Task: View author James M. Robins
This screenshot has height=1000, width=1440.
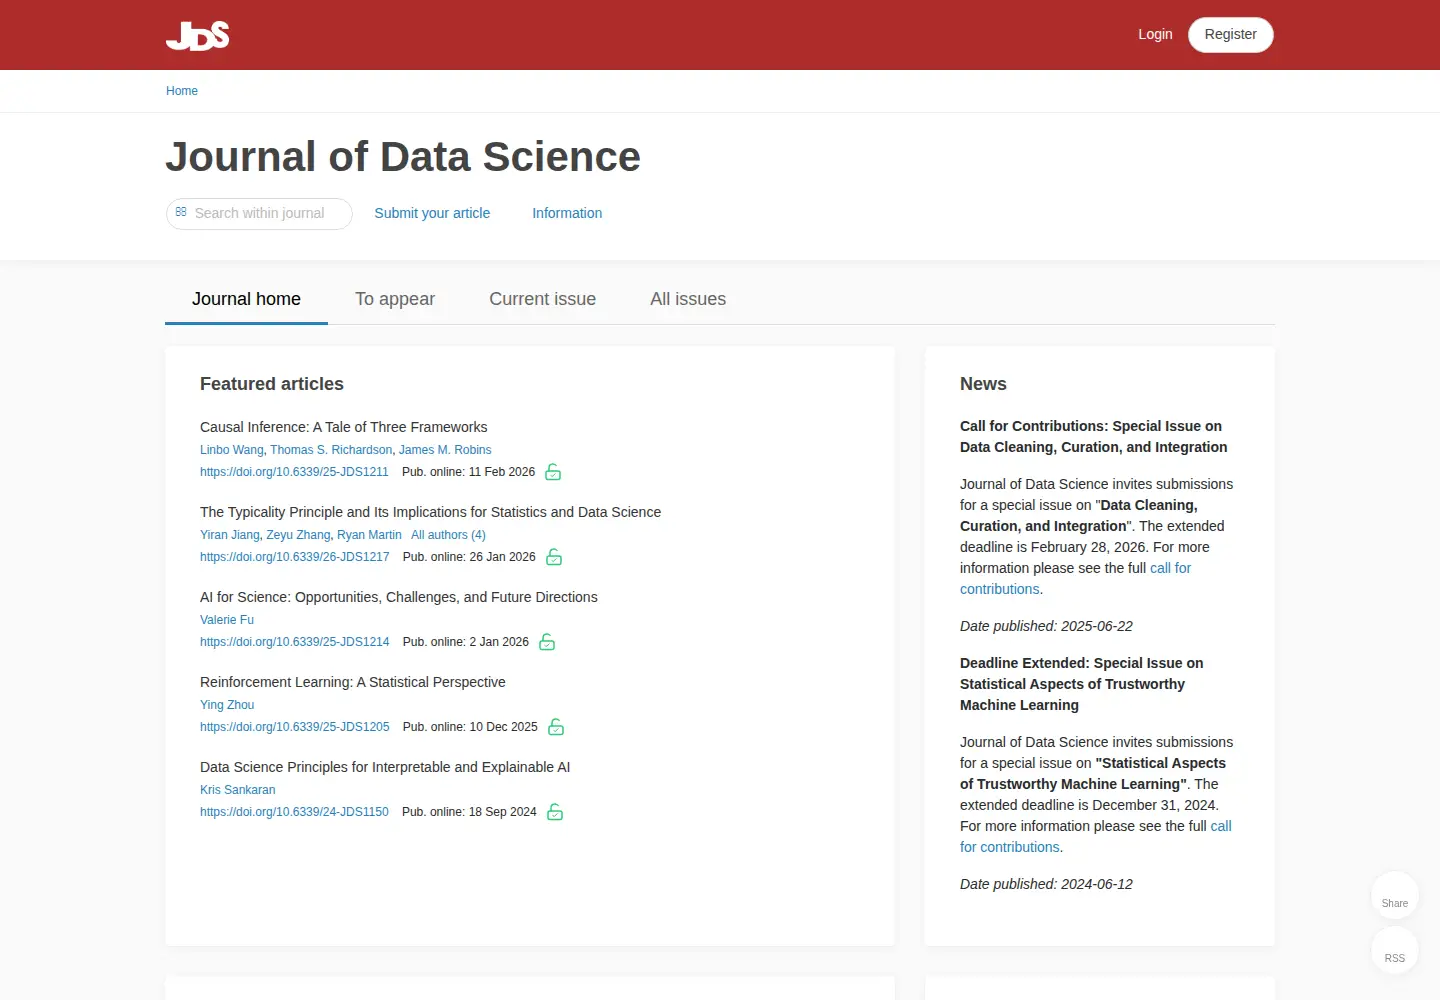Action: tap(445, 450)
